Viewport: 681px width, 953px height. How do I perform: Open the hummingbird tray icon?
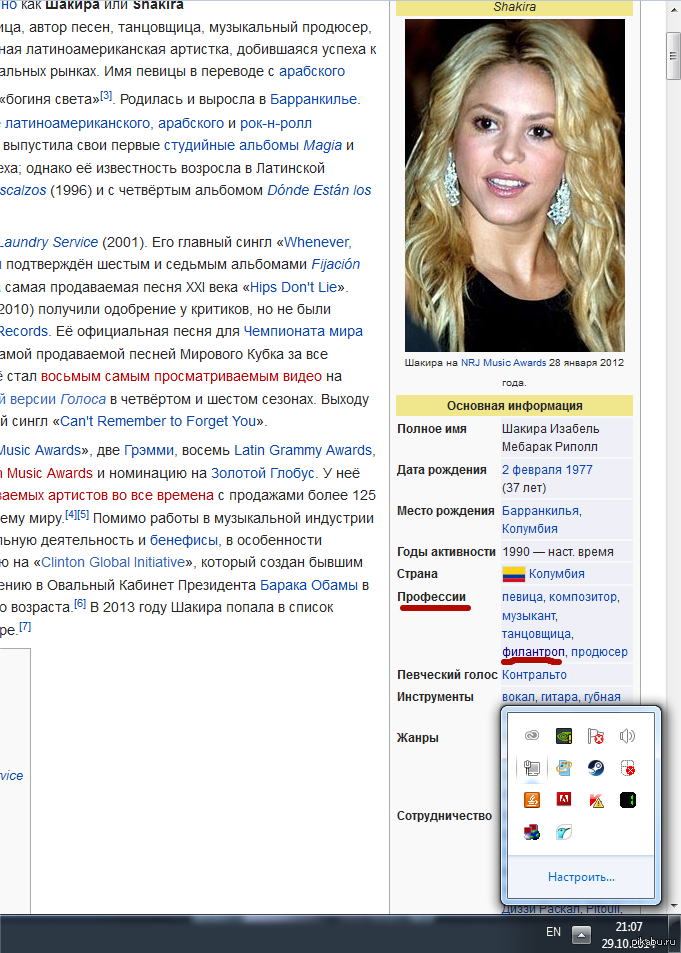(x=564, y=832)
